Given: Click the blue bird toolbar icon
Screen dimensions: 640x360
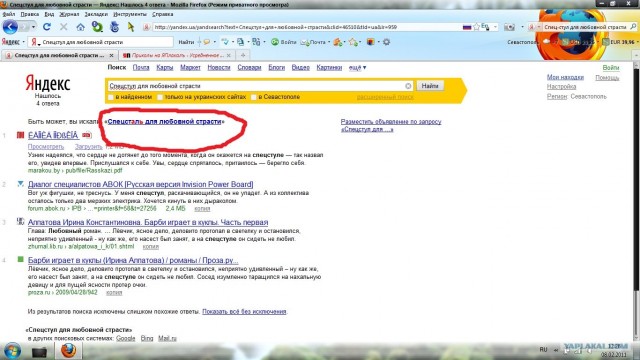Looking at the screenshot, I should click(x=114, y=27).
